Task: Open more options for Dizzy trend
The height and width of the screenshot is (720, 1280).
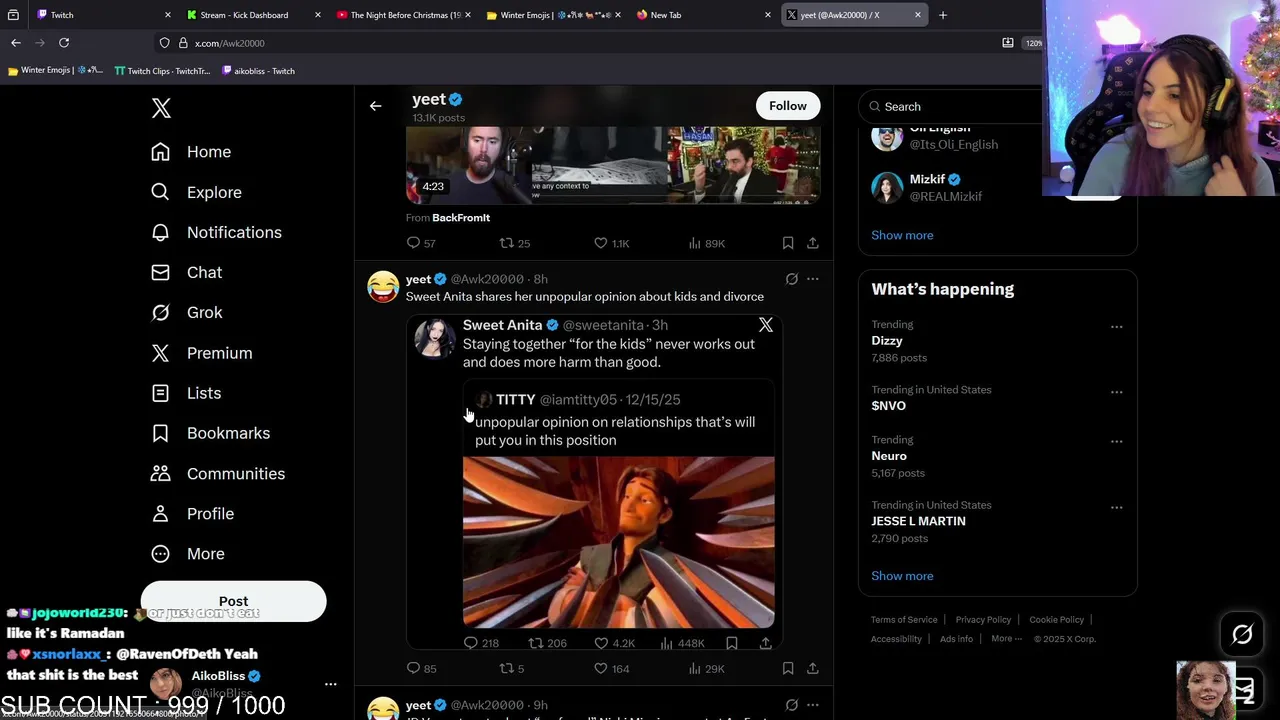Action: click(1116, 327)
